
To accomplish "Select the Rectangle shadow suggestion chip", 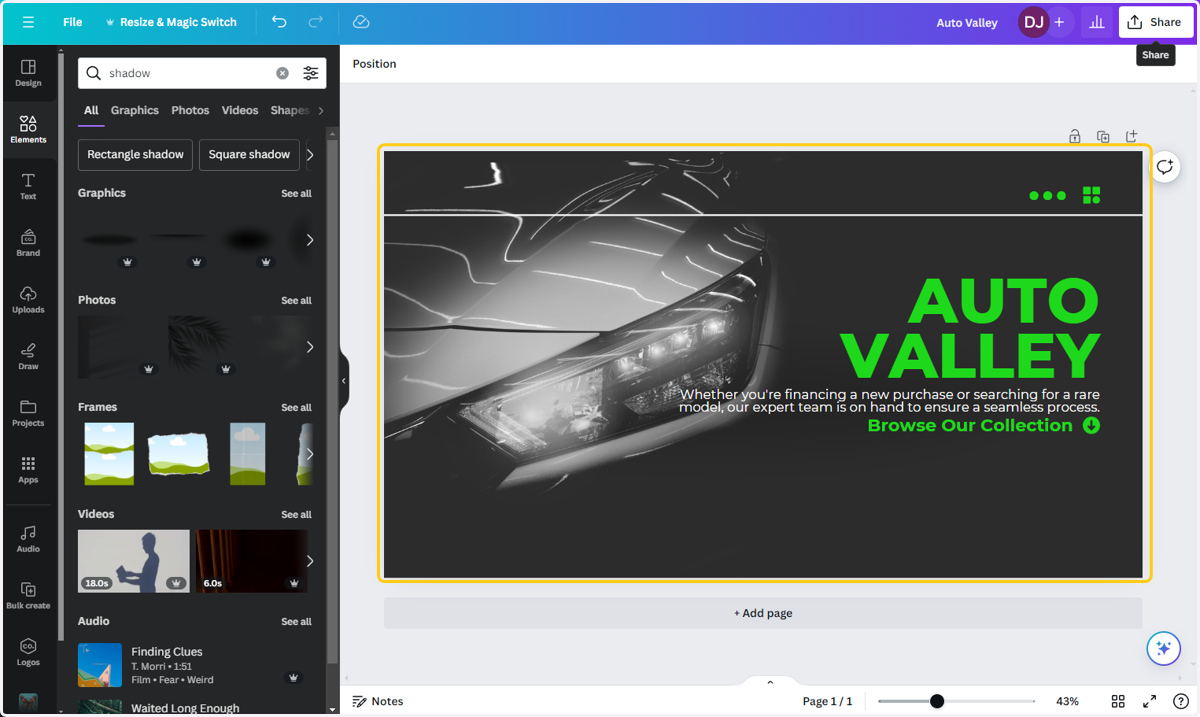I will (x=135, y=155).
